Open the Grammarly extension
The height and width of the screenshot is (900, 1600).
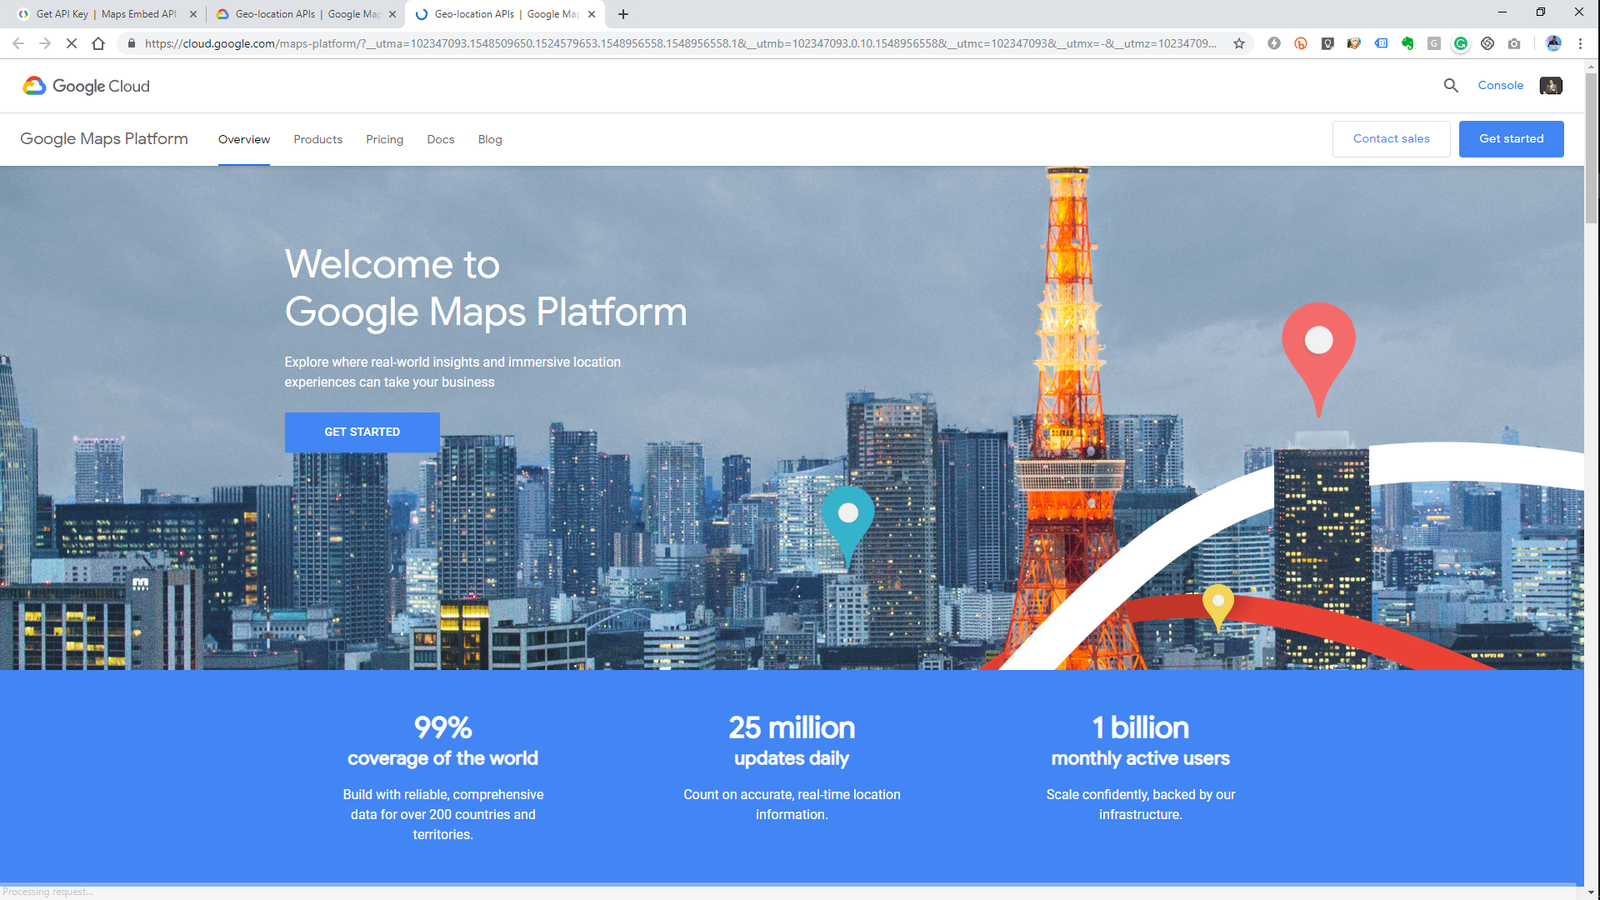(x=1461, y=43)
